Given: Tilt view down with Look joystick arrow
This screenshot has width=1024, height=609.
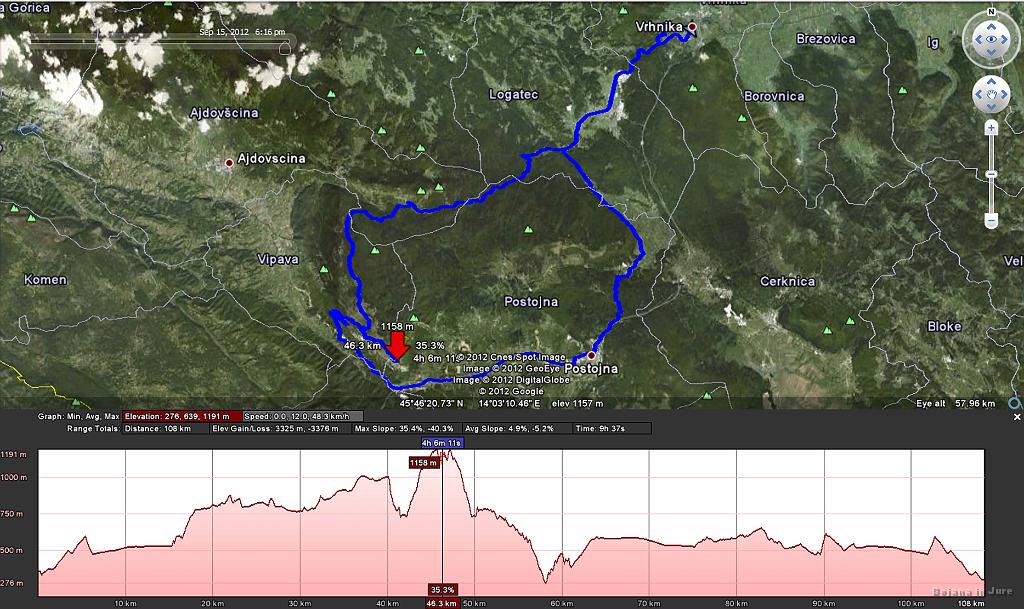Looking at the screenshot, I should click(991, 53).
